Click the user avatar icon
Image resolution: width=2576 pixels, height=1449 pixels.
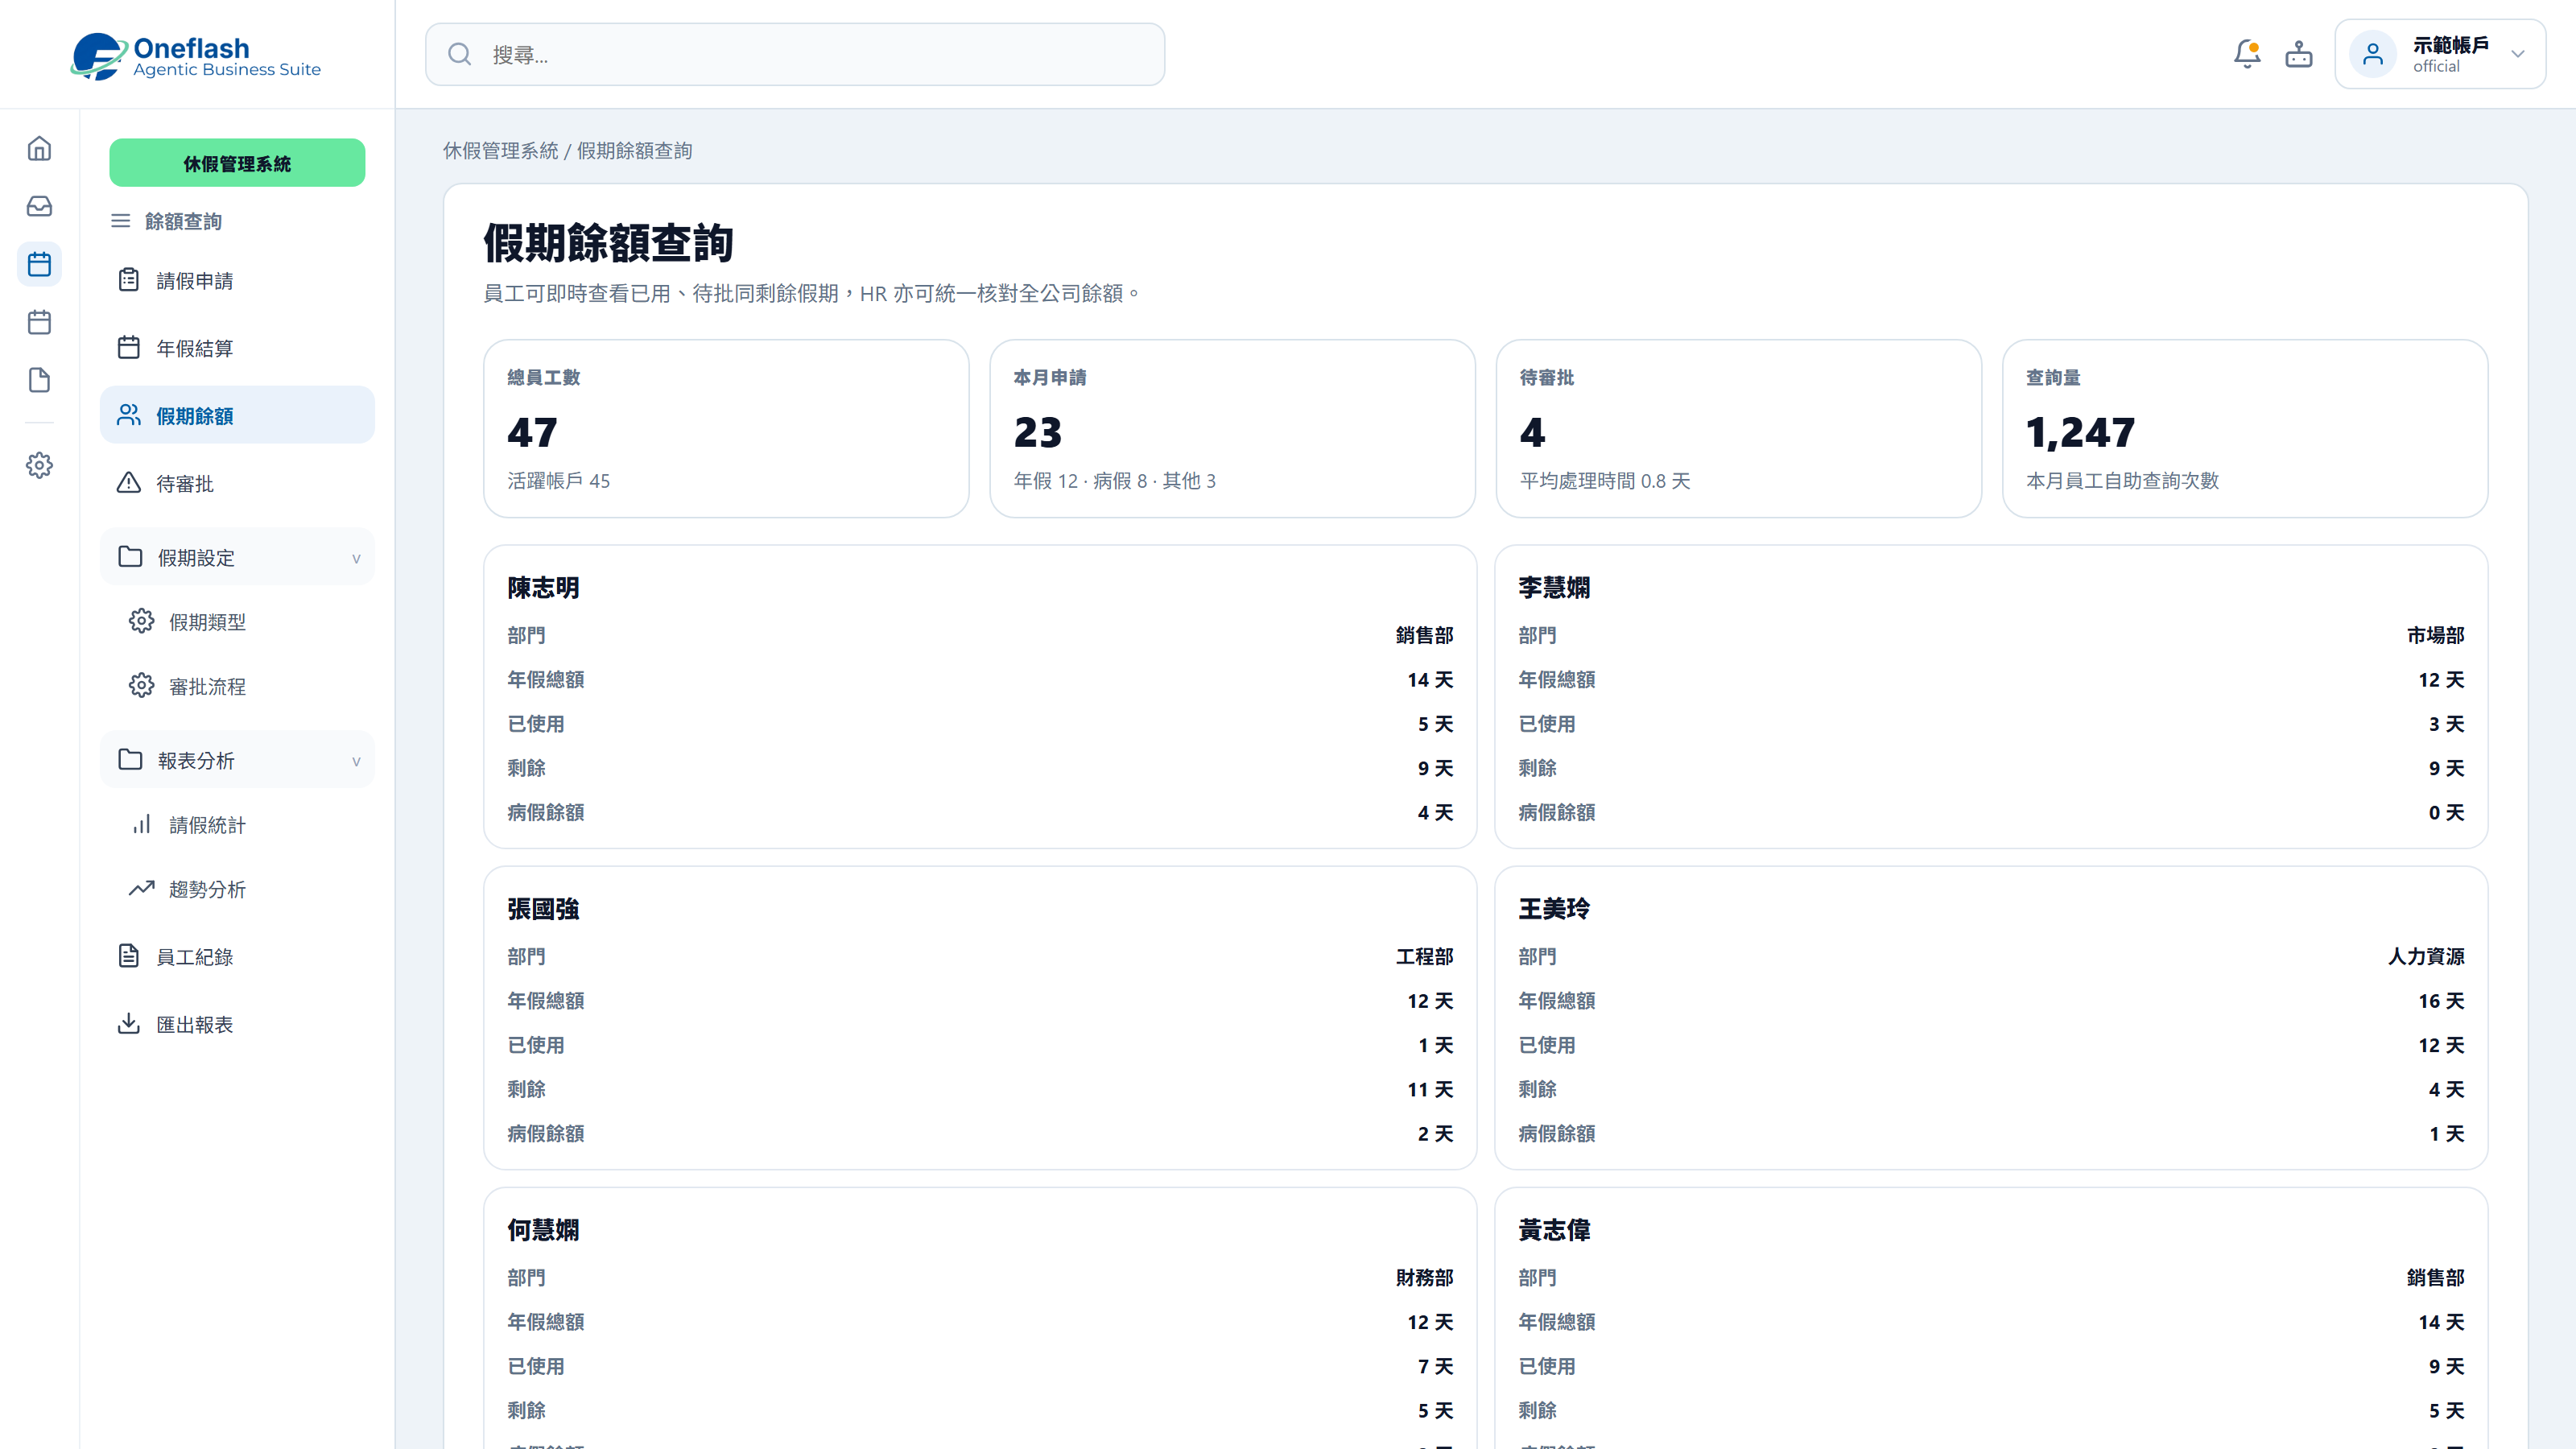pos(2373,54)
